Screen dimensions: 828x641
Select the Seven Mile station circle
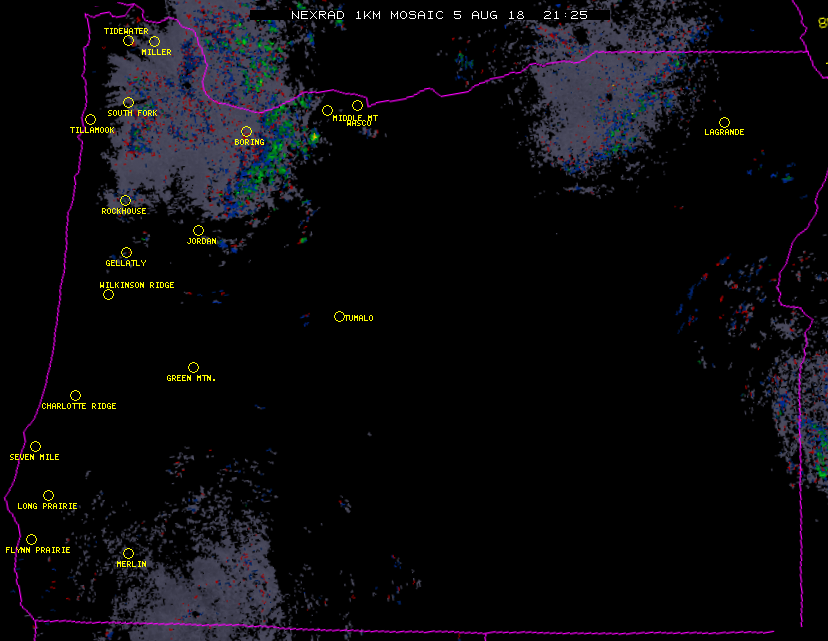click(35, 446)
